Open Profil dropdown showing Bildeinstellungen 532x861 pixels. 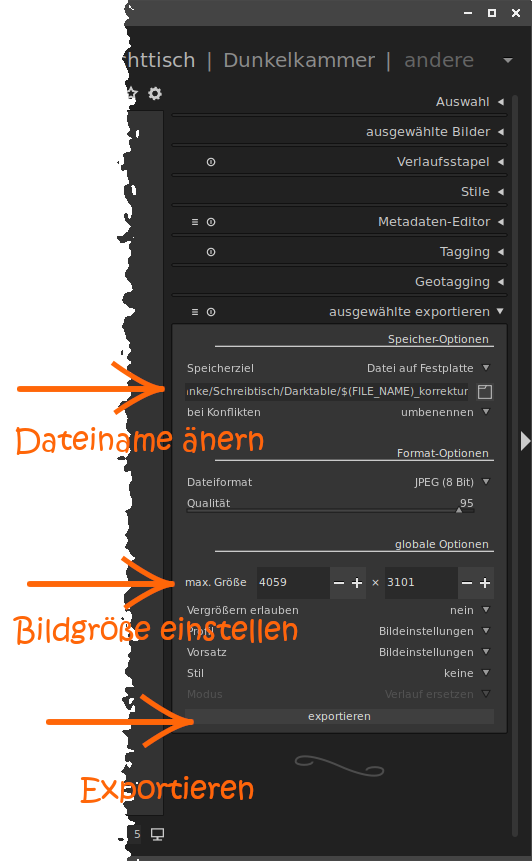[x=339, y=631]
